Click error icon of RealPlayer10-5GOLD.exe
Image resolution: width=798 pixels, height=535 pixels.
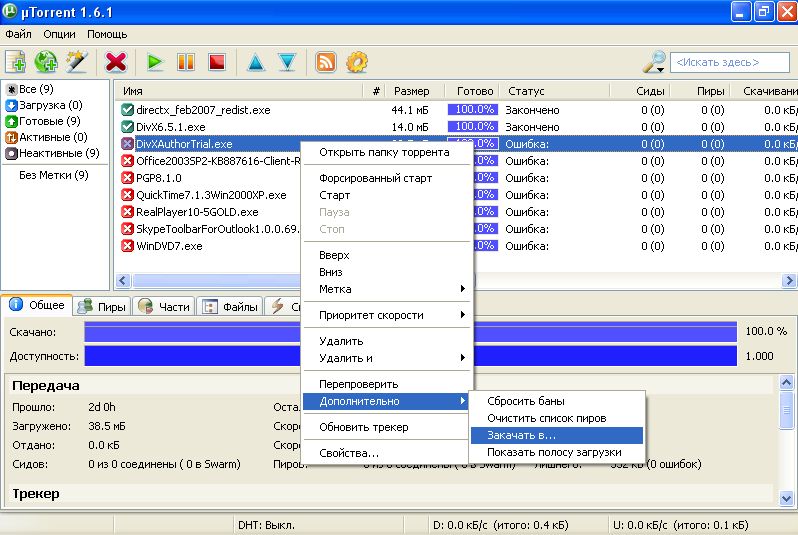[x=127, y=212]
